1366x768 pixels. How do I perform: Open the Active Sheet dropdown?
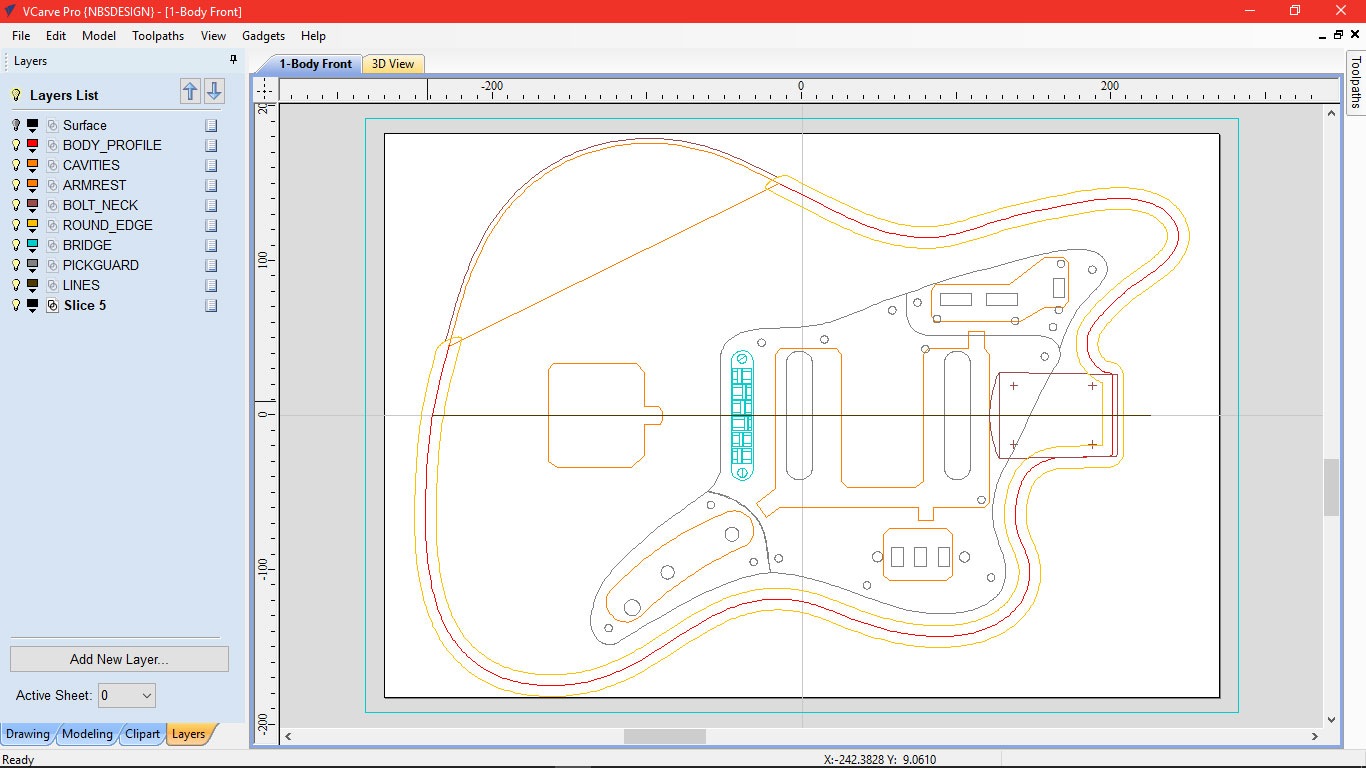pos(127,695)
